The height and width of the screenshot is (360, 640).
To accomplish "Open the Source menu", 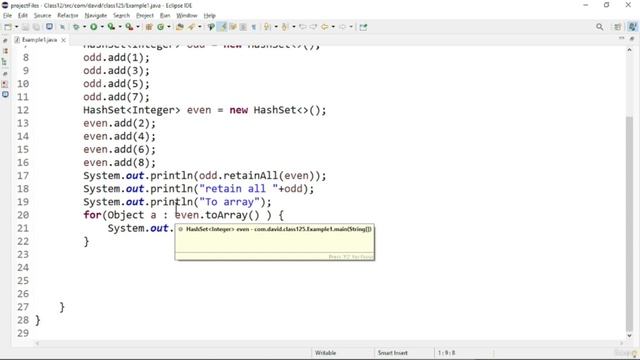I will point(42,16).
